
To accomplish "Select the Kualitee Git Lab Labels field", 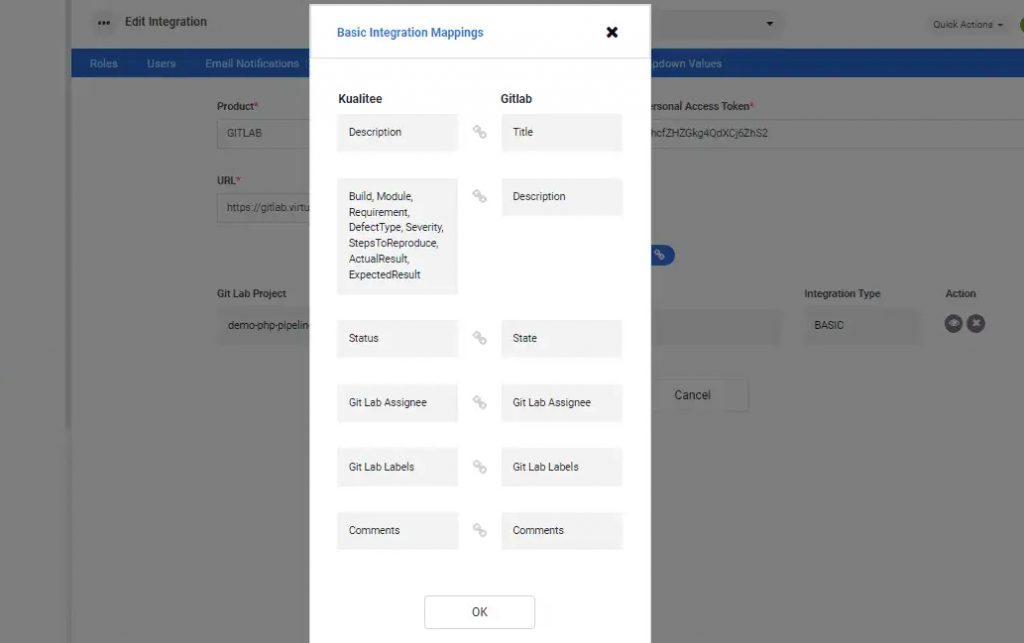I will tap(397, 467).
